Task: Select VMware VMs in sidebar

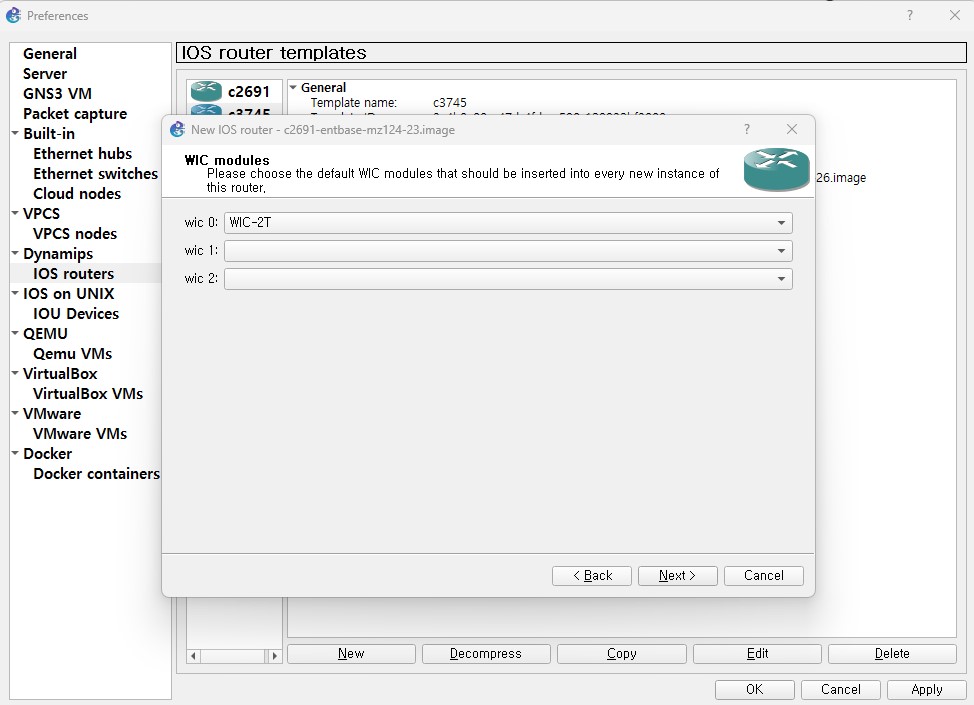Action: (x=80, y=434)
